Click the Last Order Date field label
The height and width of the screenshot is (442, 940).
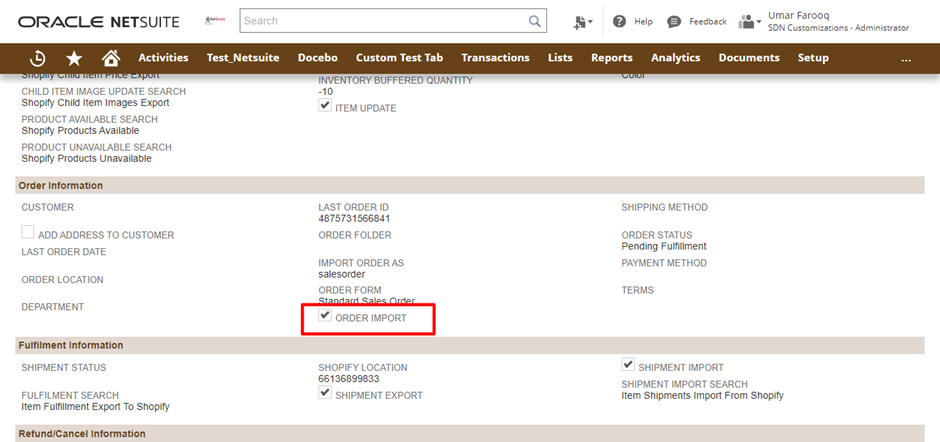click(x=64, y=252)
